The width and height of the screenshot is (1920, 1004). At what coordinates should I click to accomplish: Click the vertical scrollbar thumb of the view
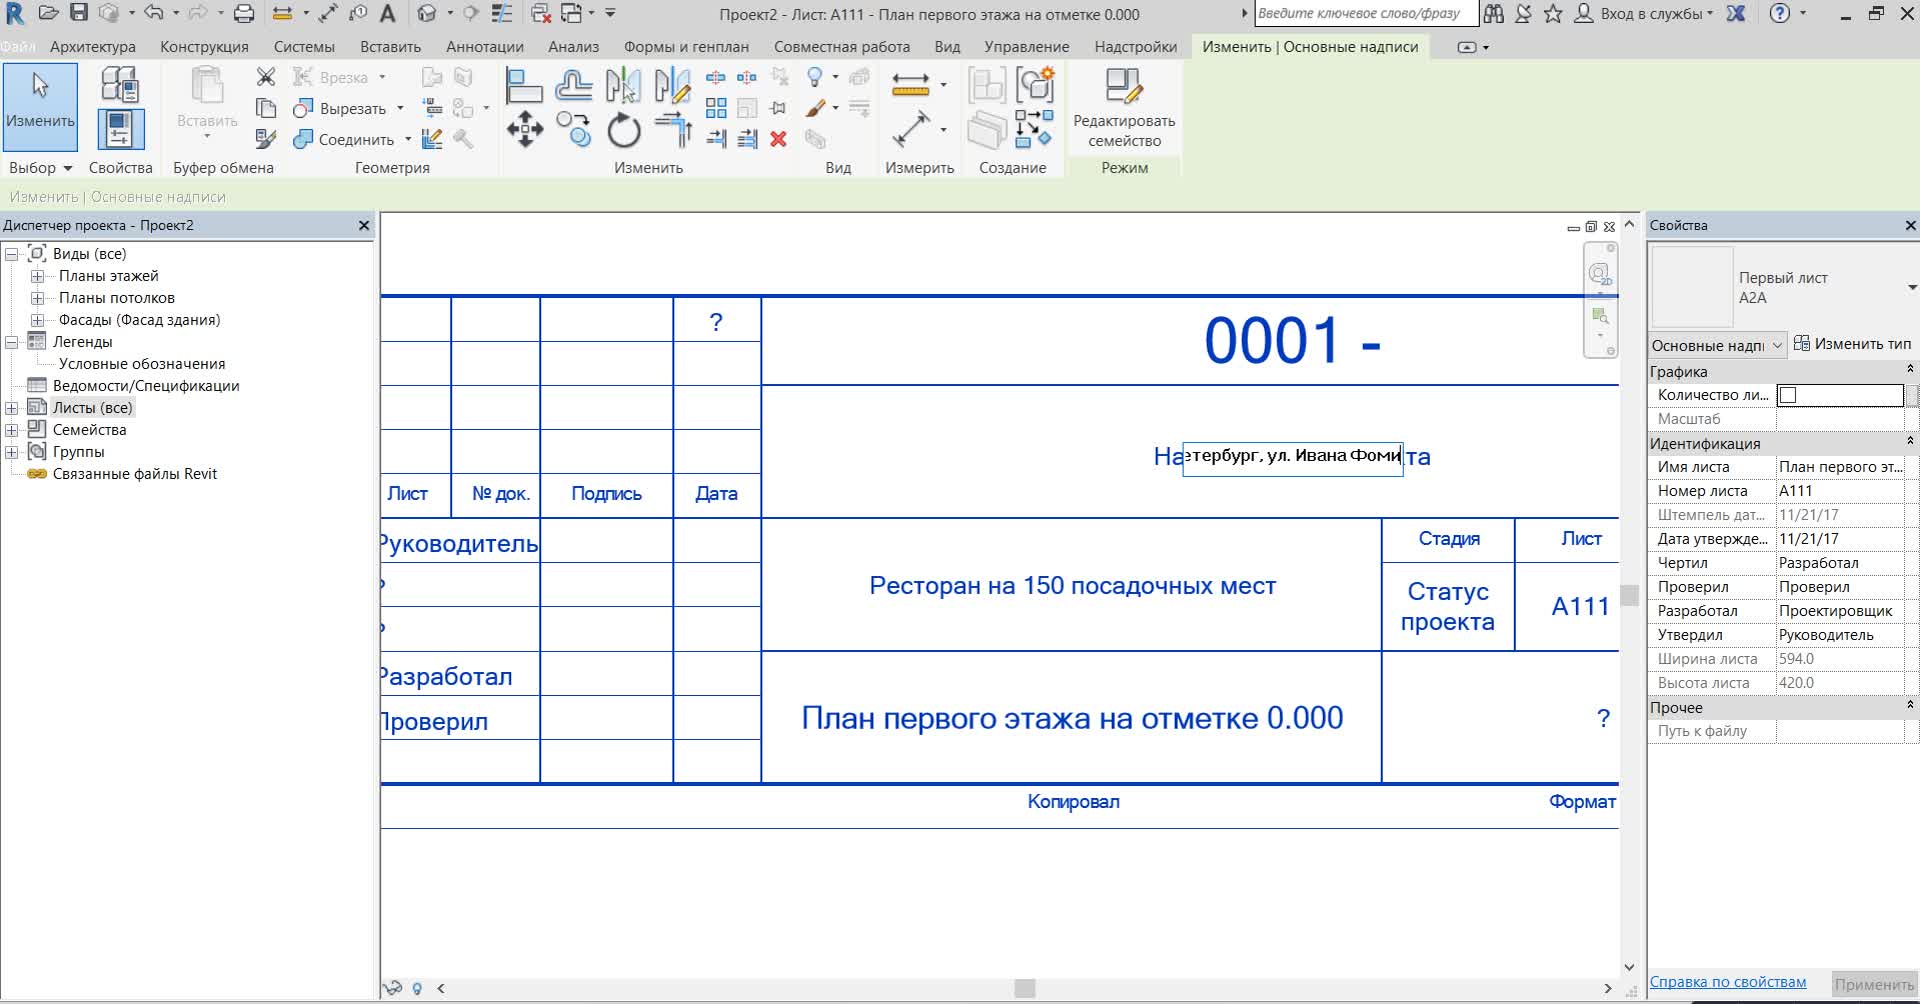point(1629,595)
